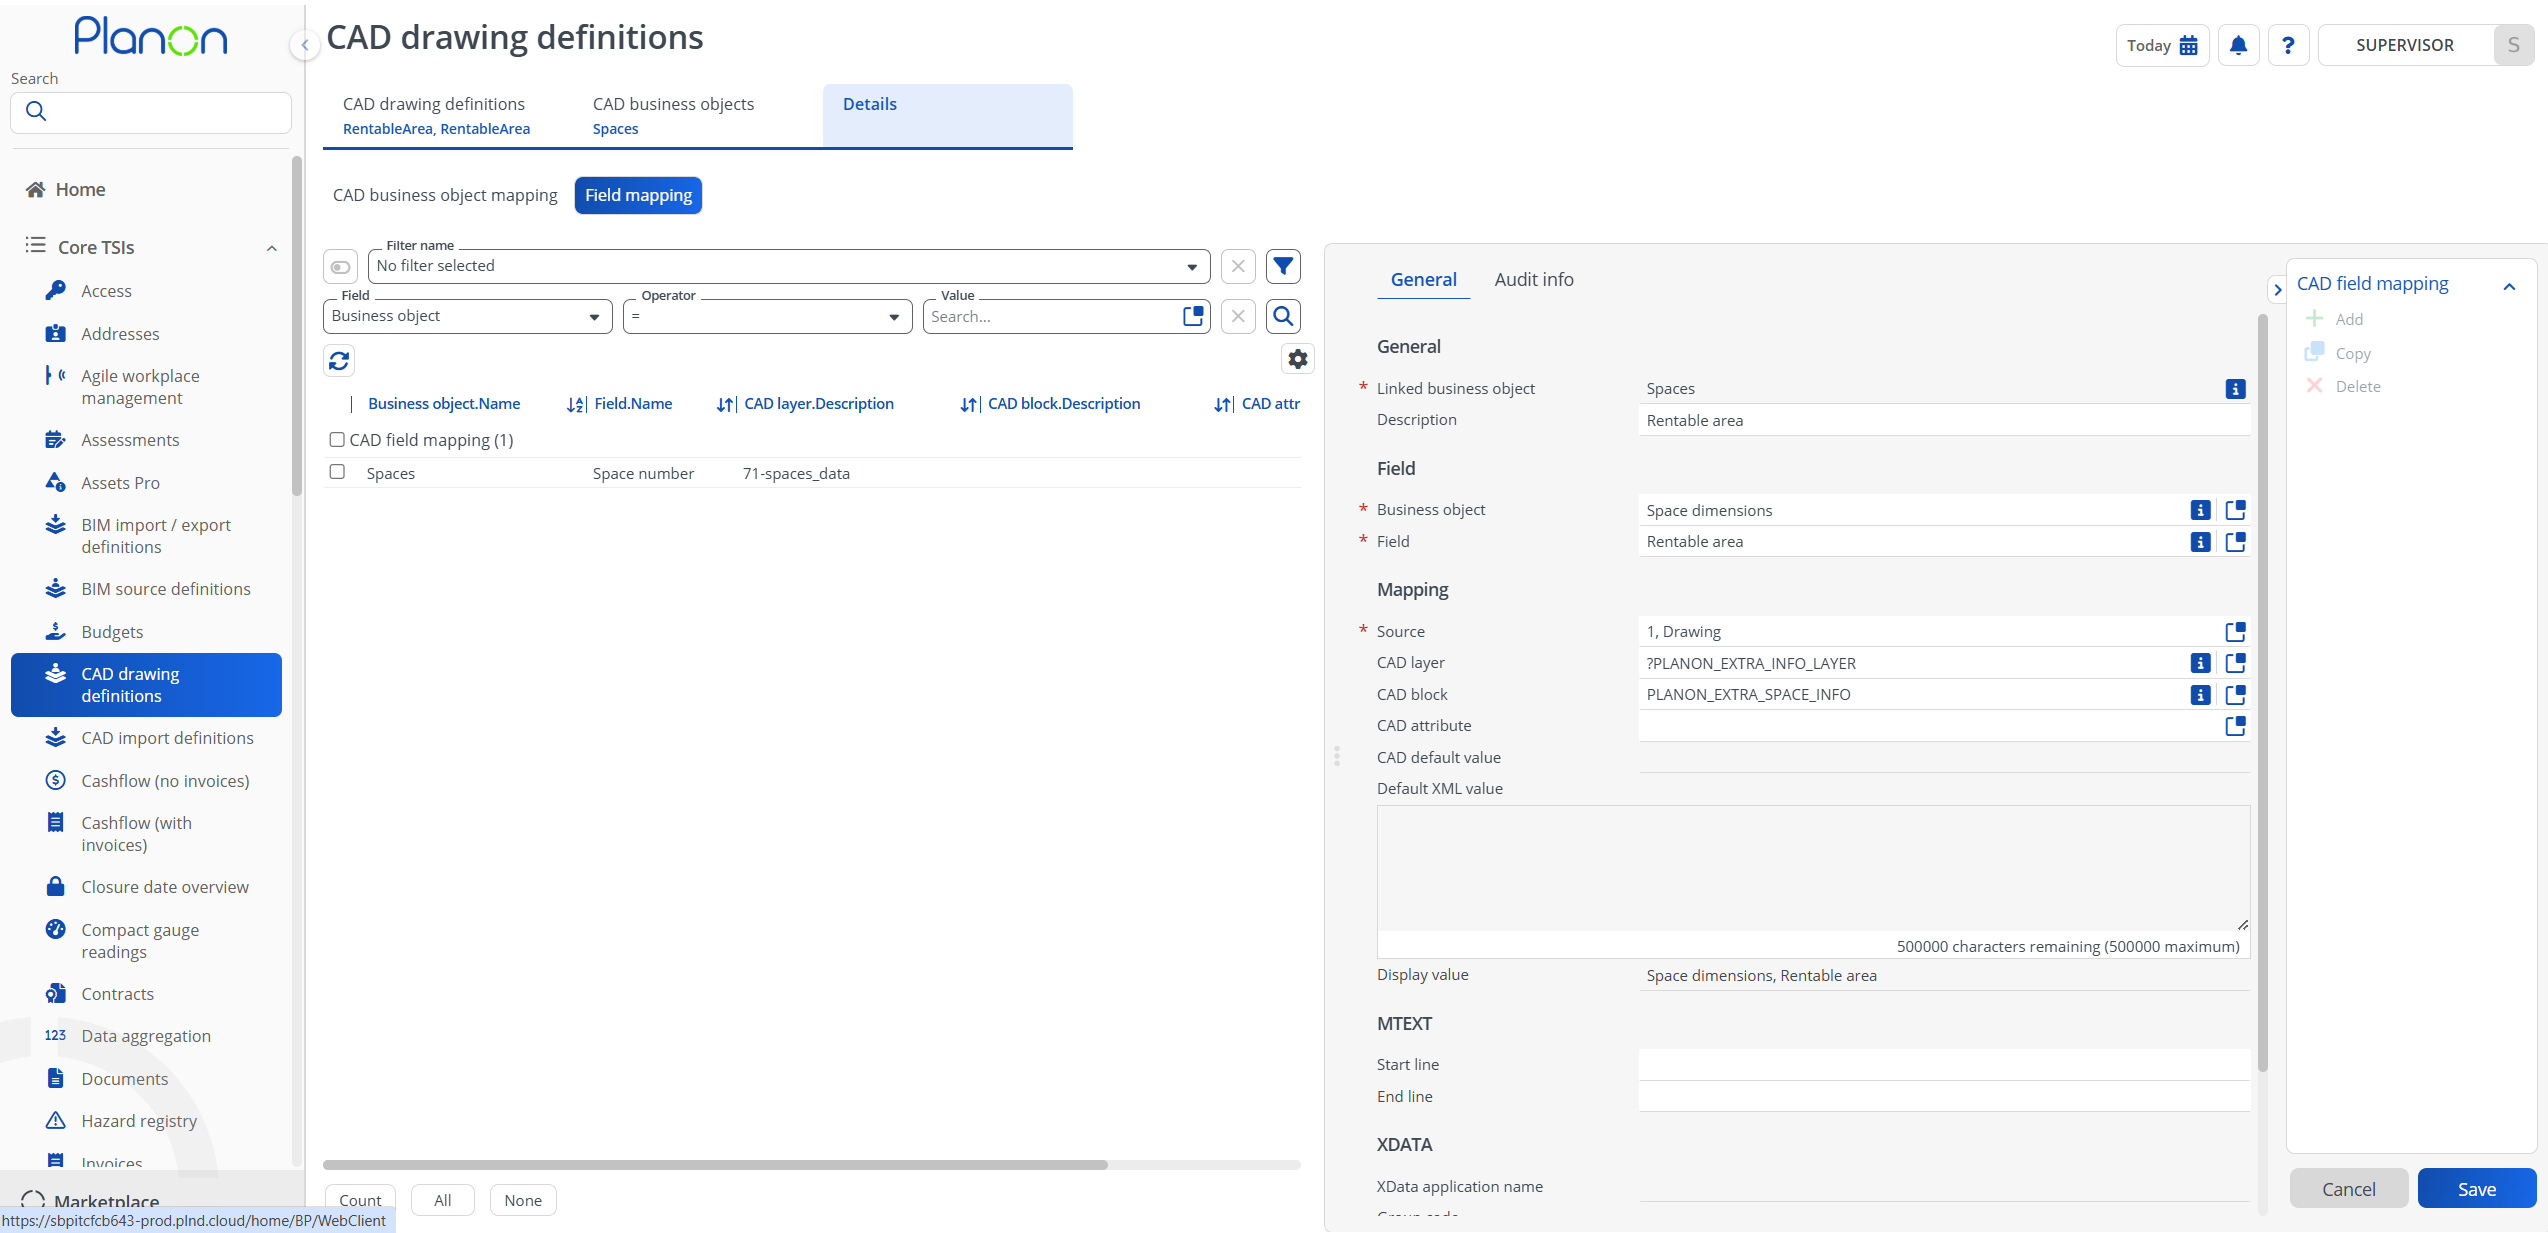Sort by CAD layer.Description column
The image size is (2548, 1233).
[818, 404]
